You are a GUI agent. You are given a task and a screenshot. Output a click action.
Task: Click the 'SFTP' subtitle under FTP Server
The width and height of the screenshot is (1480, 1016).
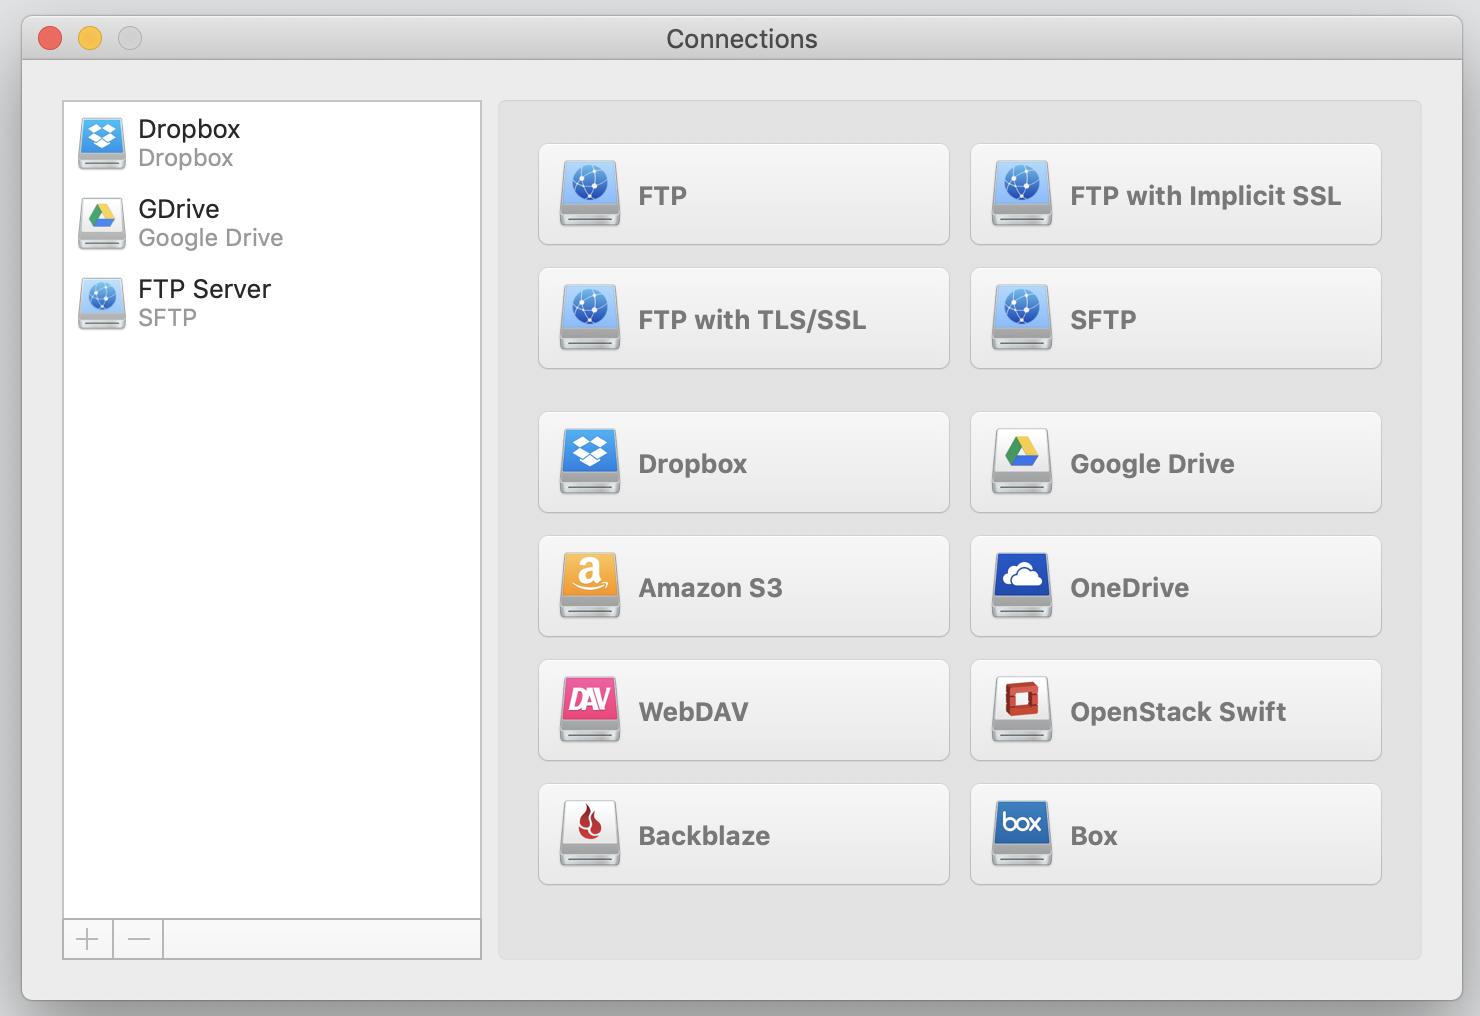[x=167, y=317]
